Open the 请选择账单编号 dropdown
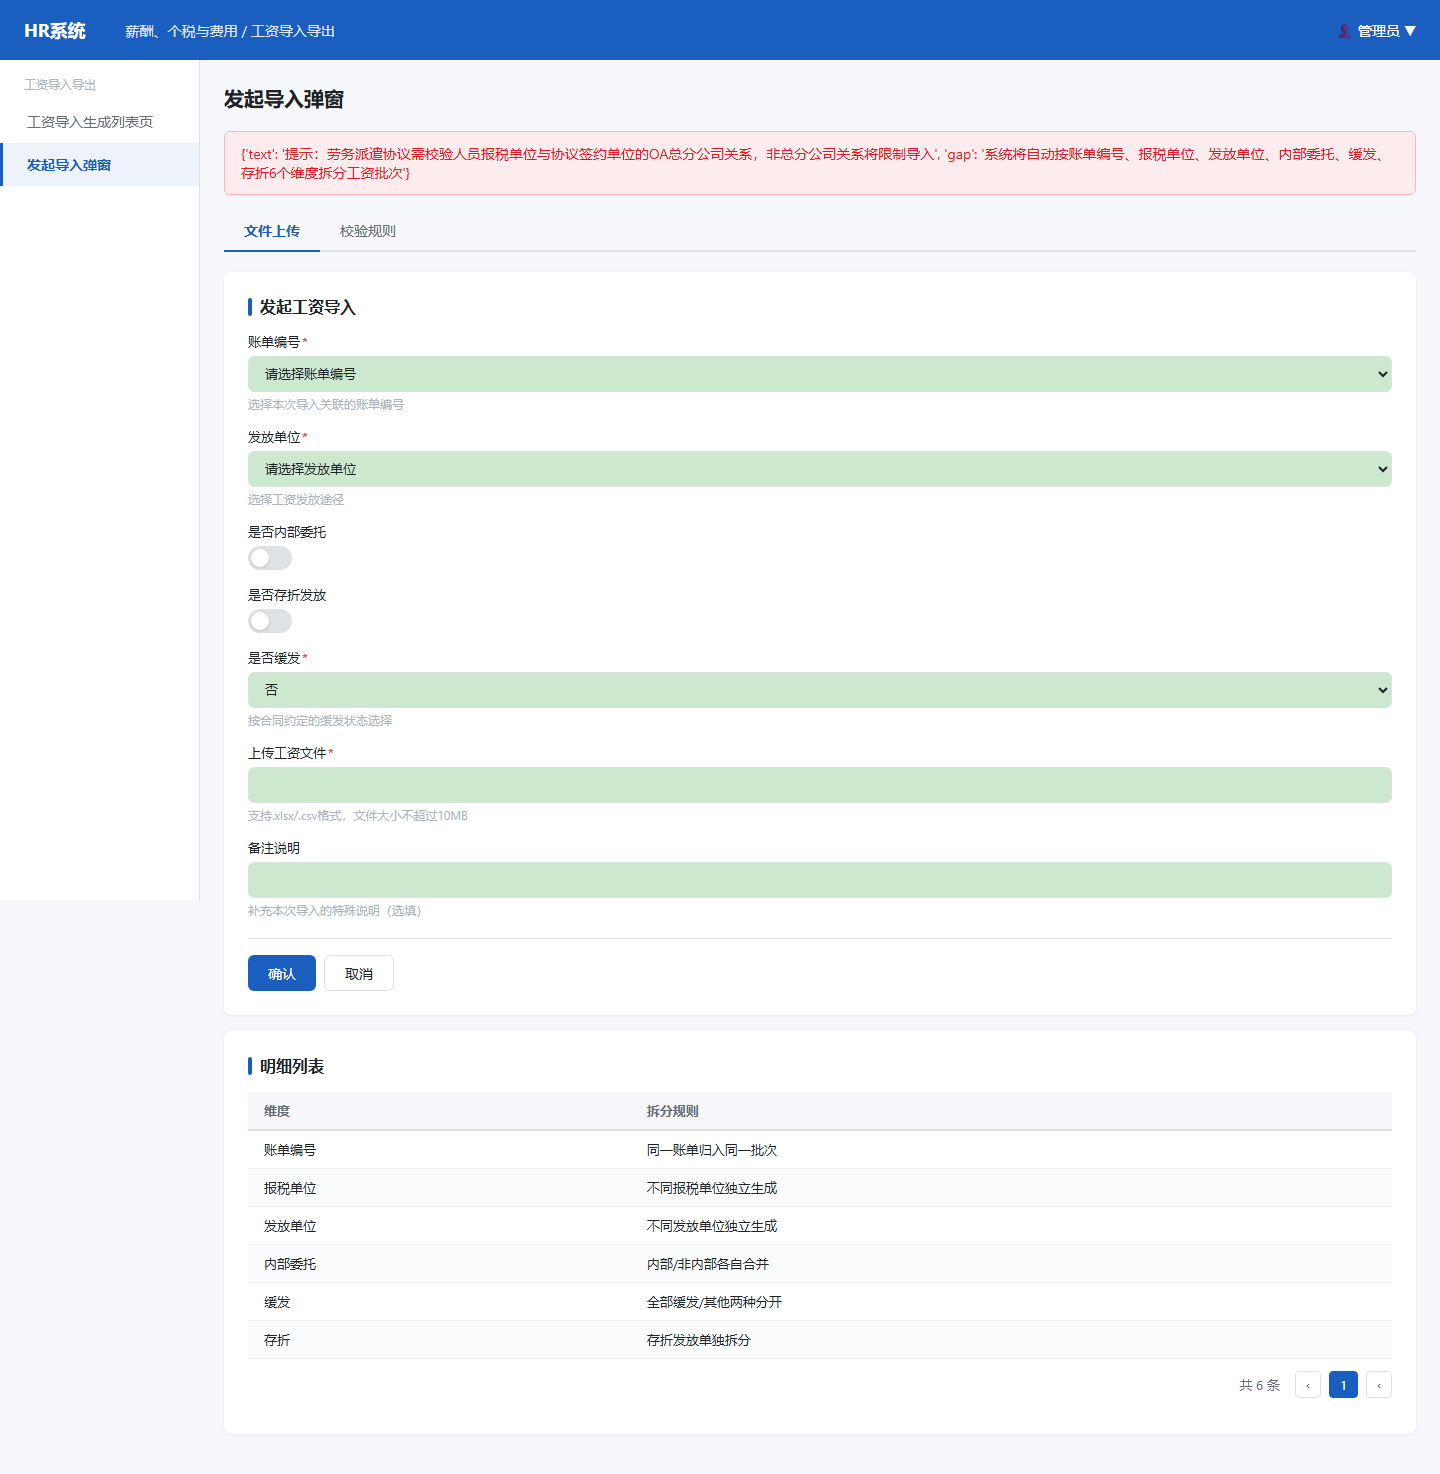 pyautogui.click(x=820, y=374)
